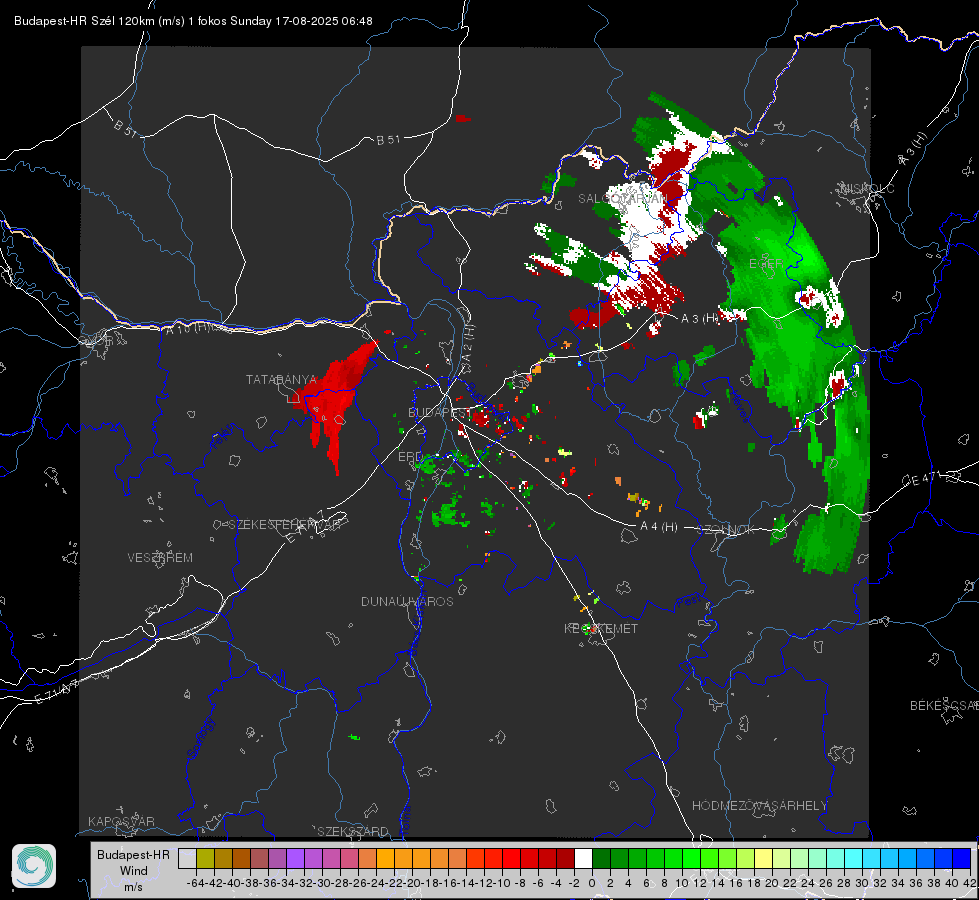The width and height of the screenshot is (979, 900).
Task: Click the MISKOLC city label
Action: [868, 188]
